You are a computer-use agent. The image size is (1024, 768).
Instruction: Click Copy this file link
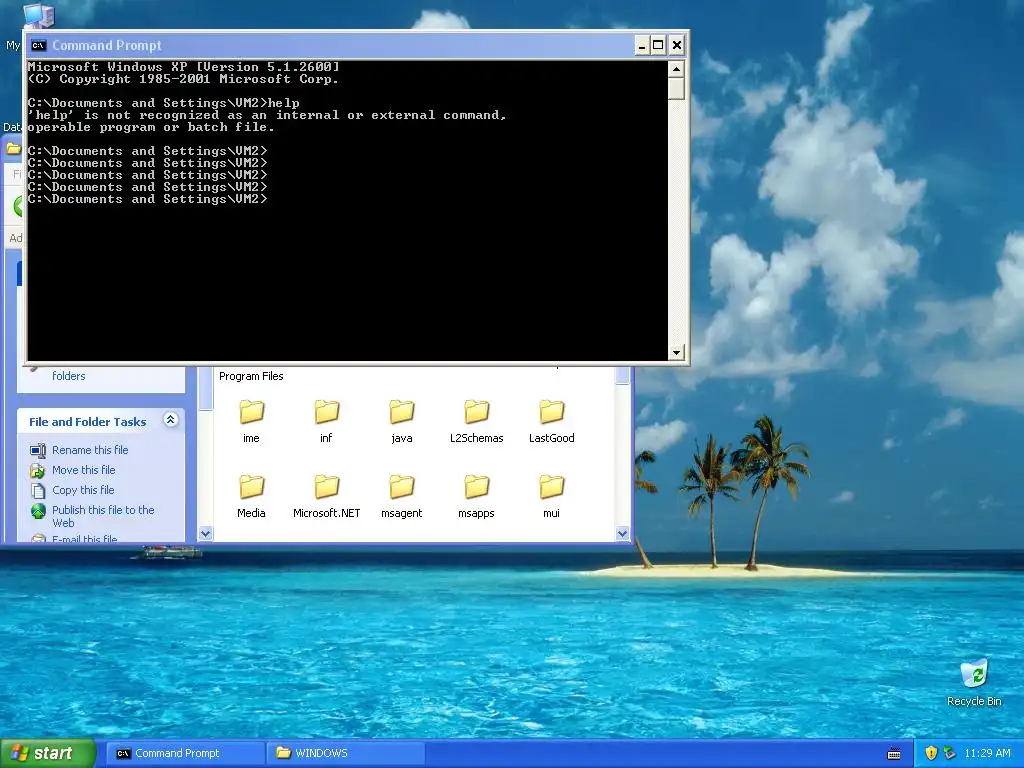(x=83, y=490)
